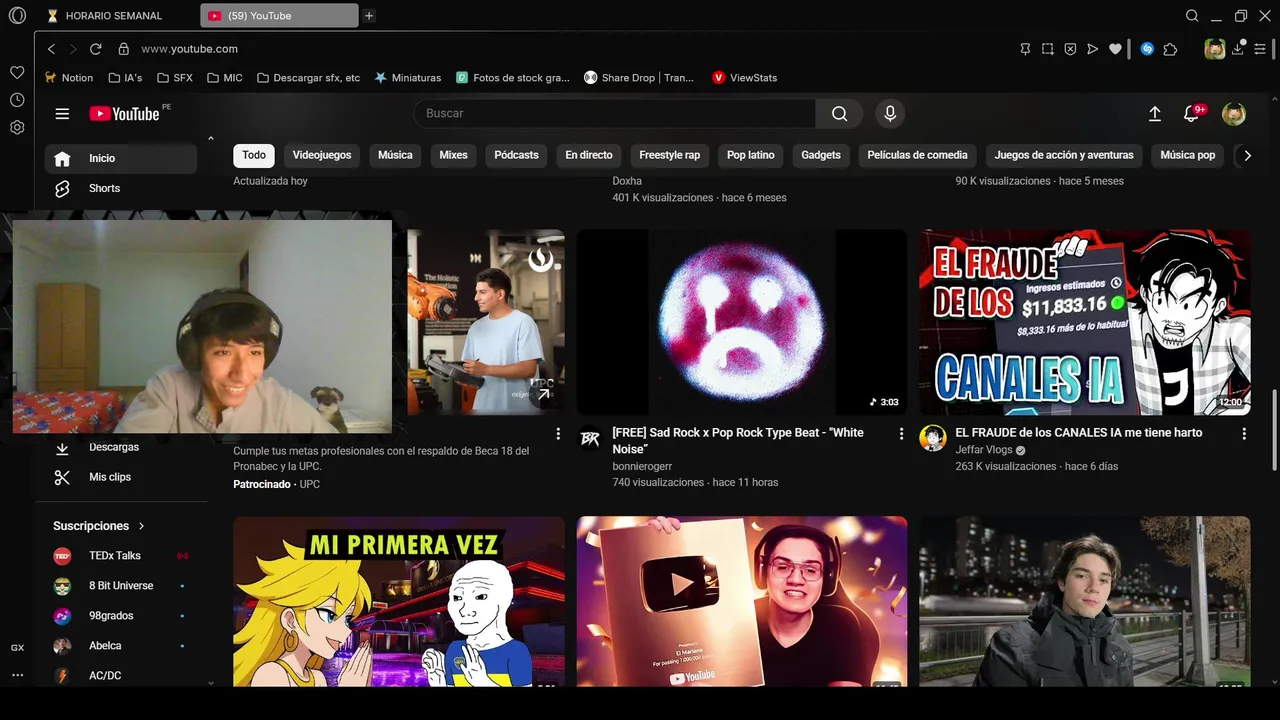Open Shorts in YouTube sidebar
Image resolution: width=1280 pixels, height=720 pixels.
click(x=121, y=188)
